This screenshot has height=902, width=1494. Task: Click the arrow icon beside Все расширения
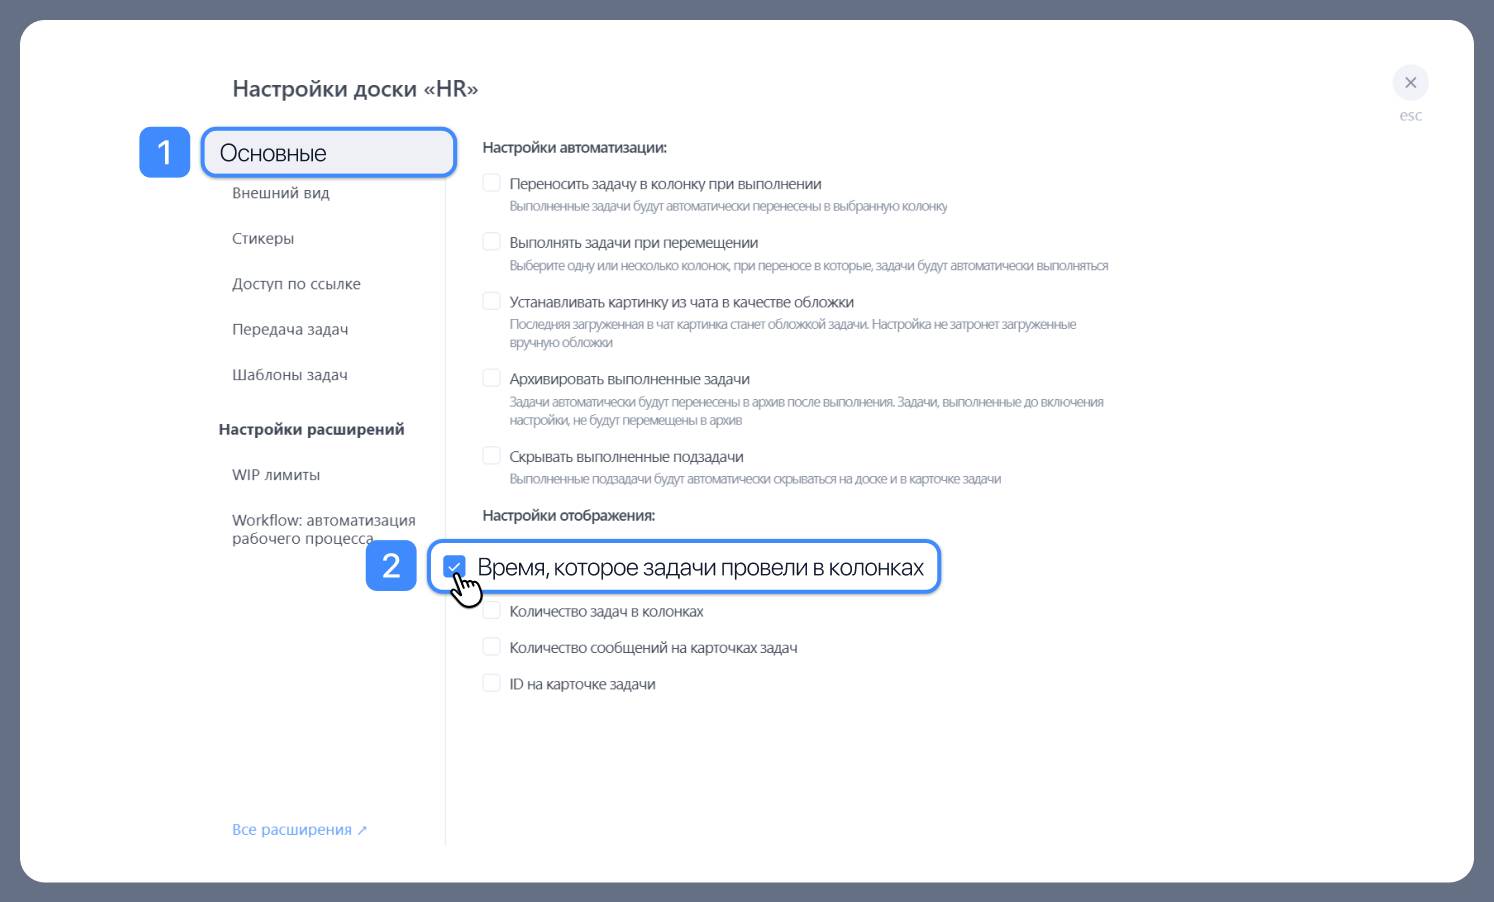pos(362,831)
